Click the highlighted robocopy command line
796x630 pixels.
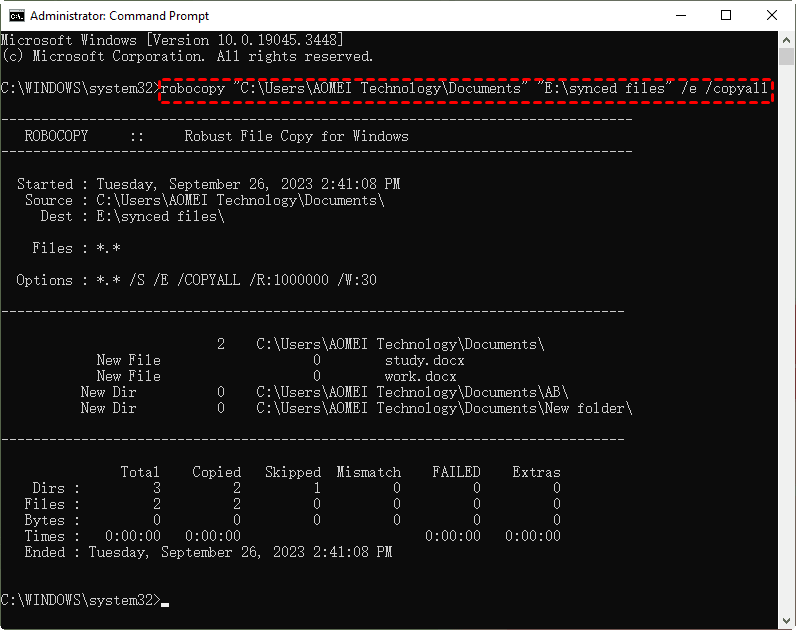click(x=466, y=89)
